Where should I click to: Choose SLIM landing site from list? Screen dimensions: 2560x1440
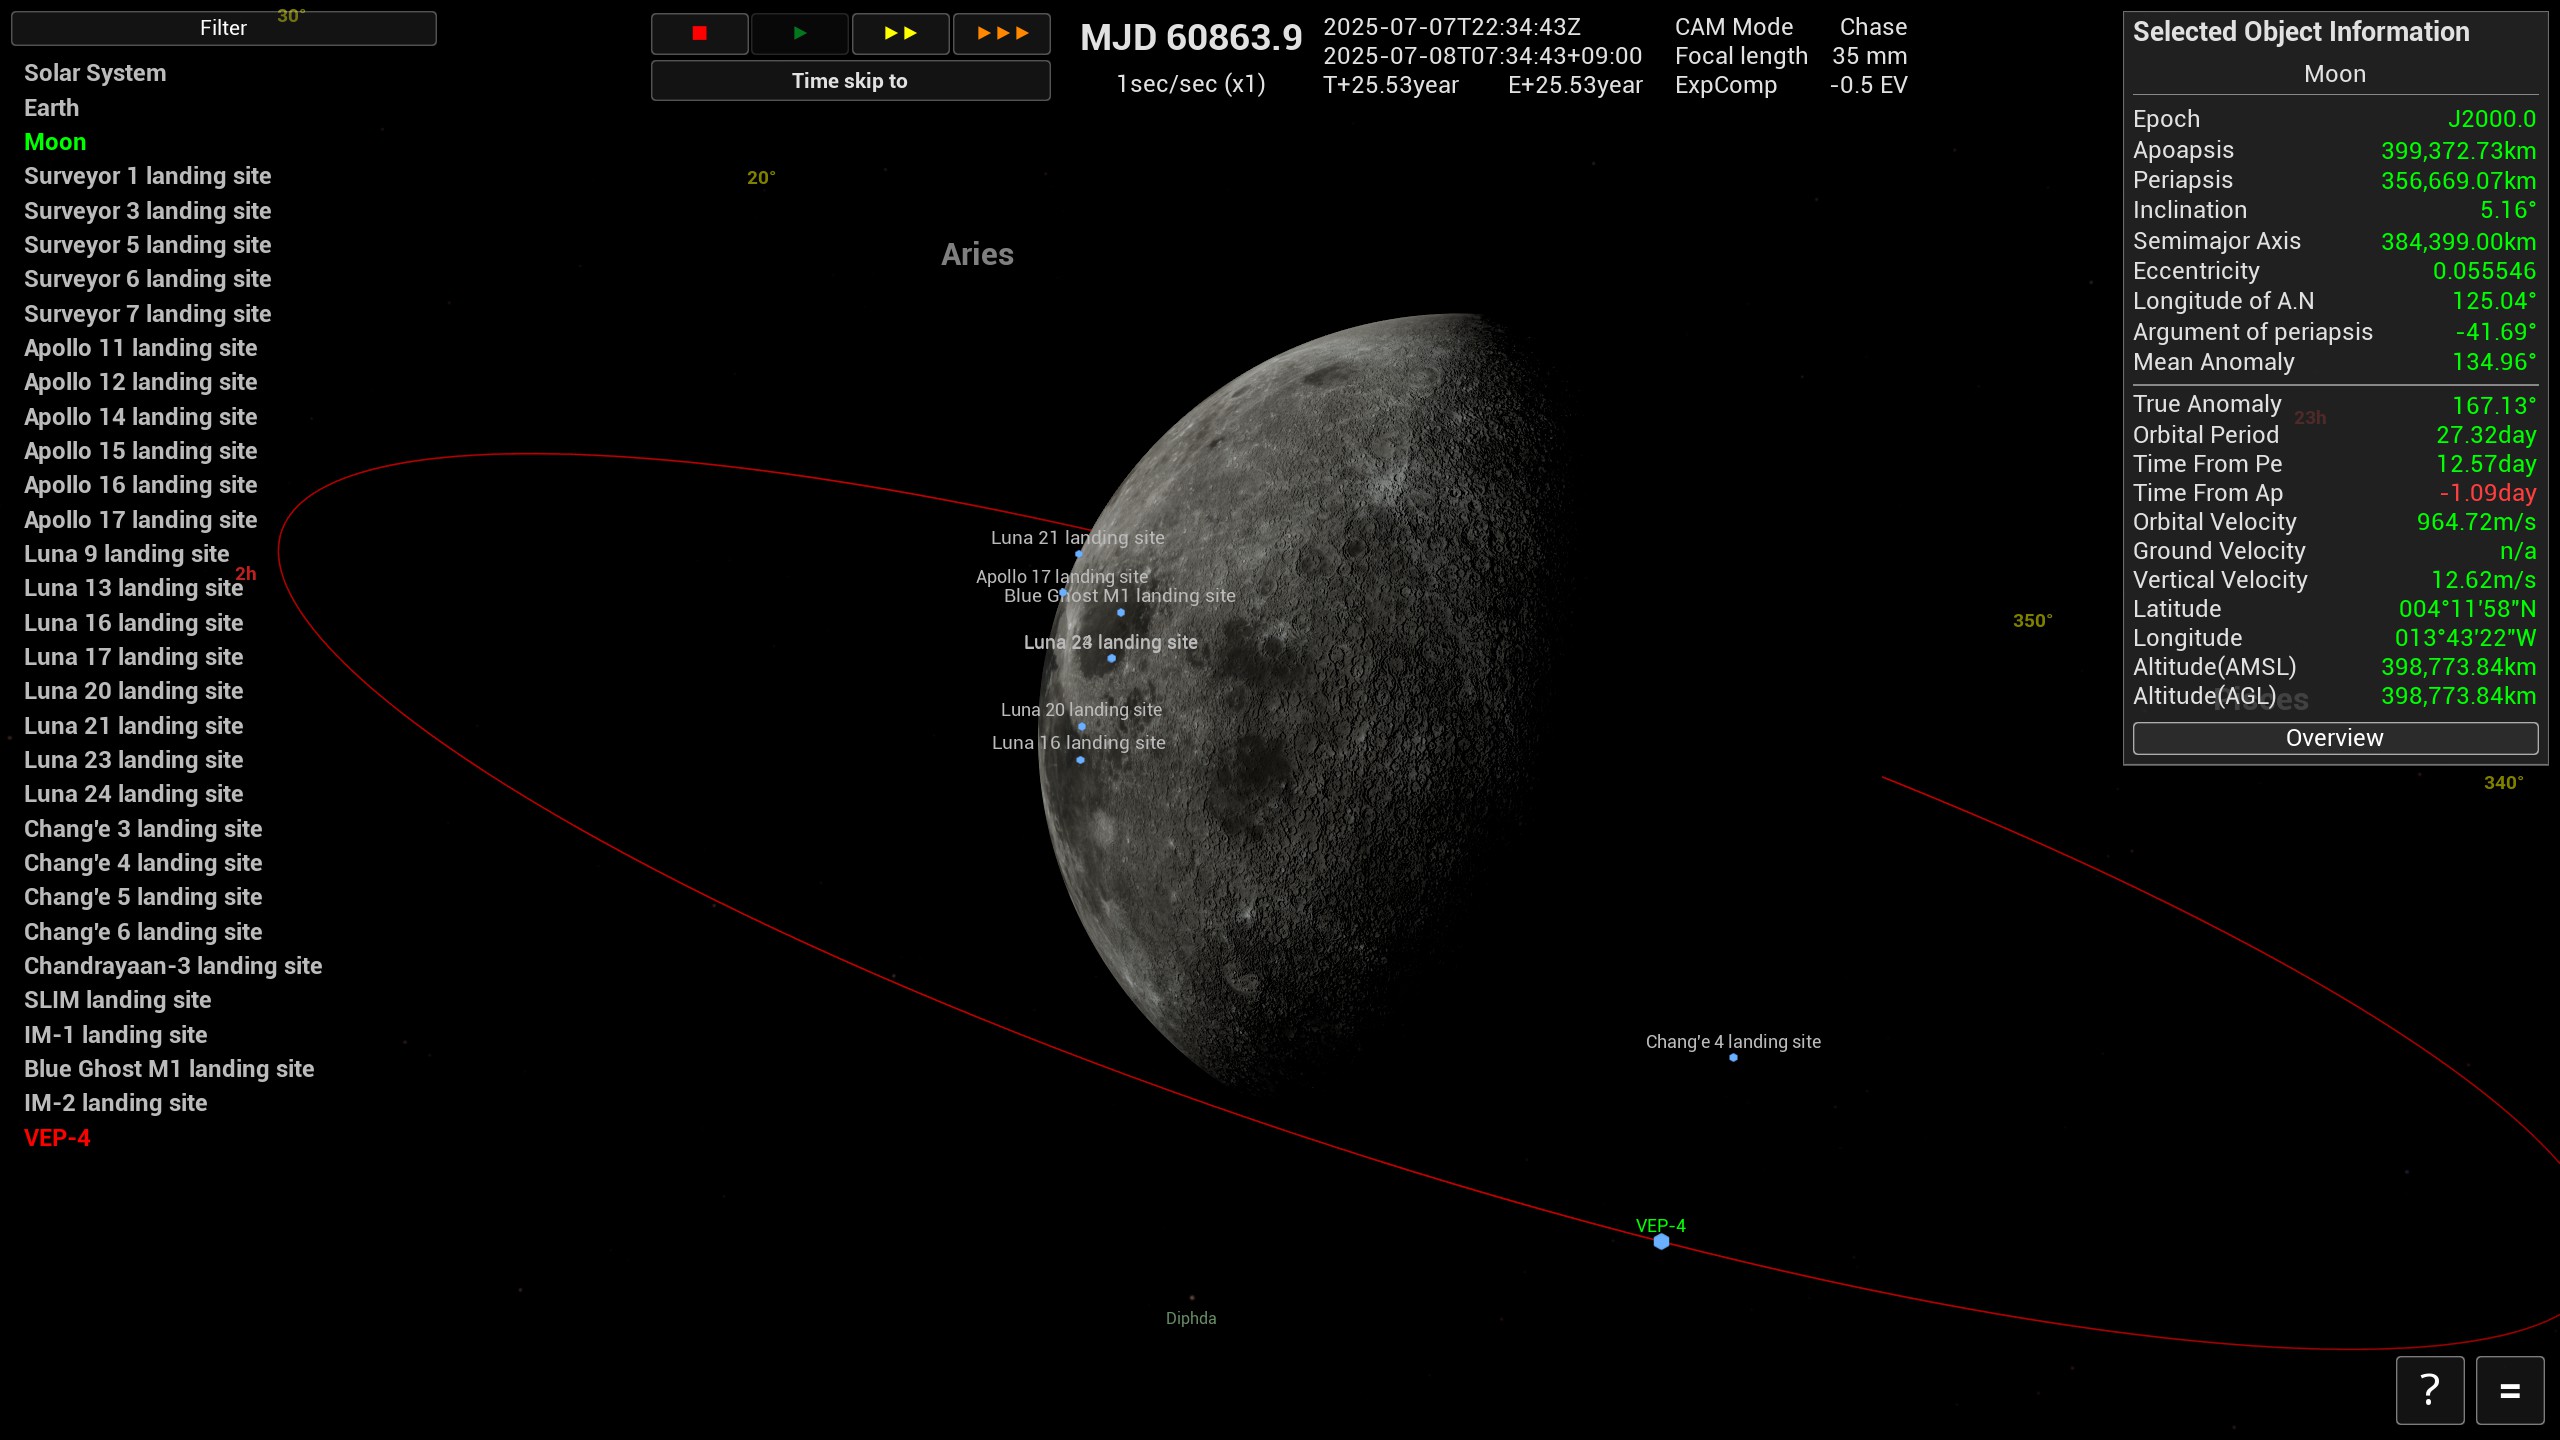[x=117, y=1000]
